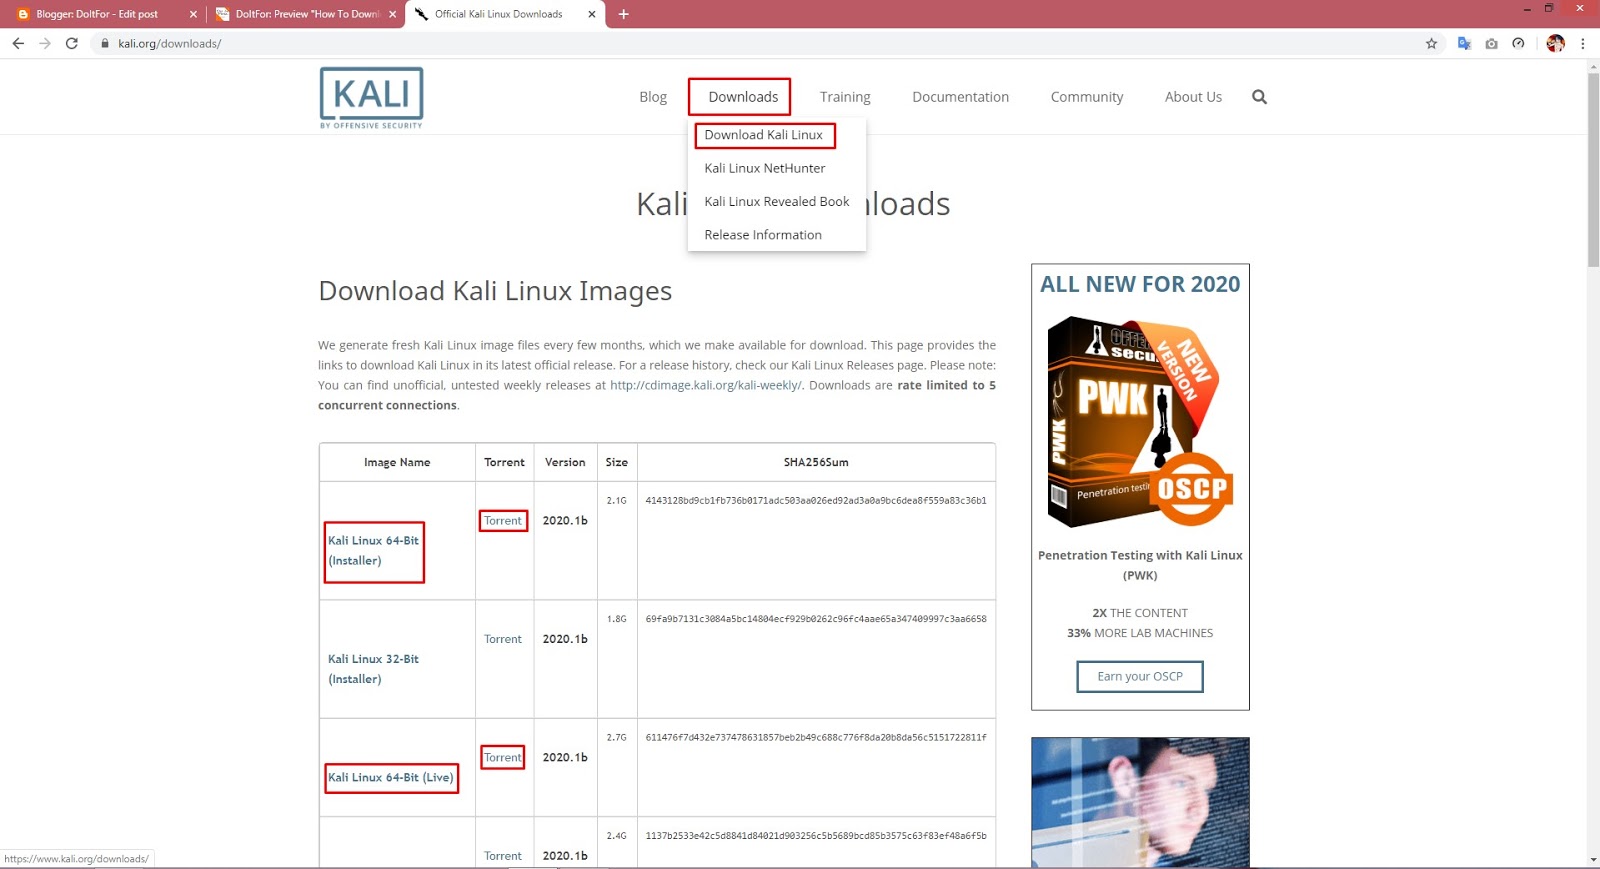Open the Downloads nav menu

tap(743, 97)
